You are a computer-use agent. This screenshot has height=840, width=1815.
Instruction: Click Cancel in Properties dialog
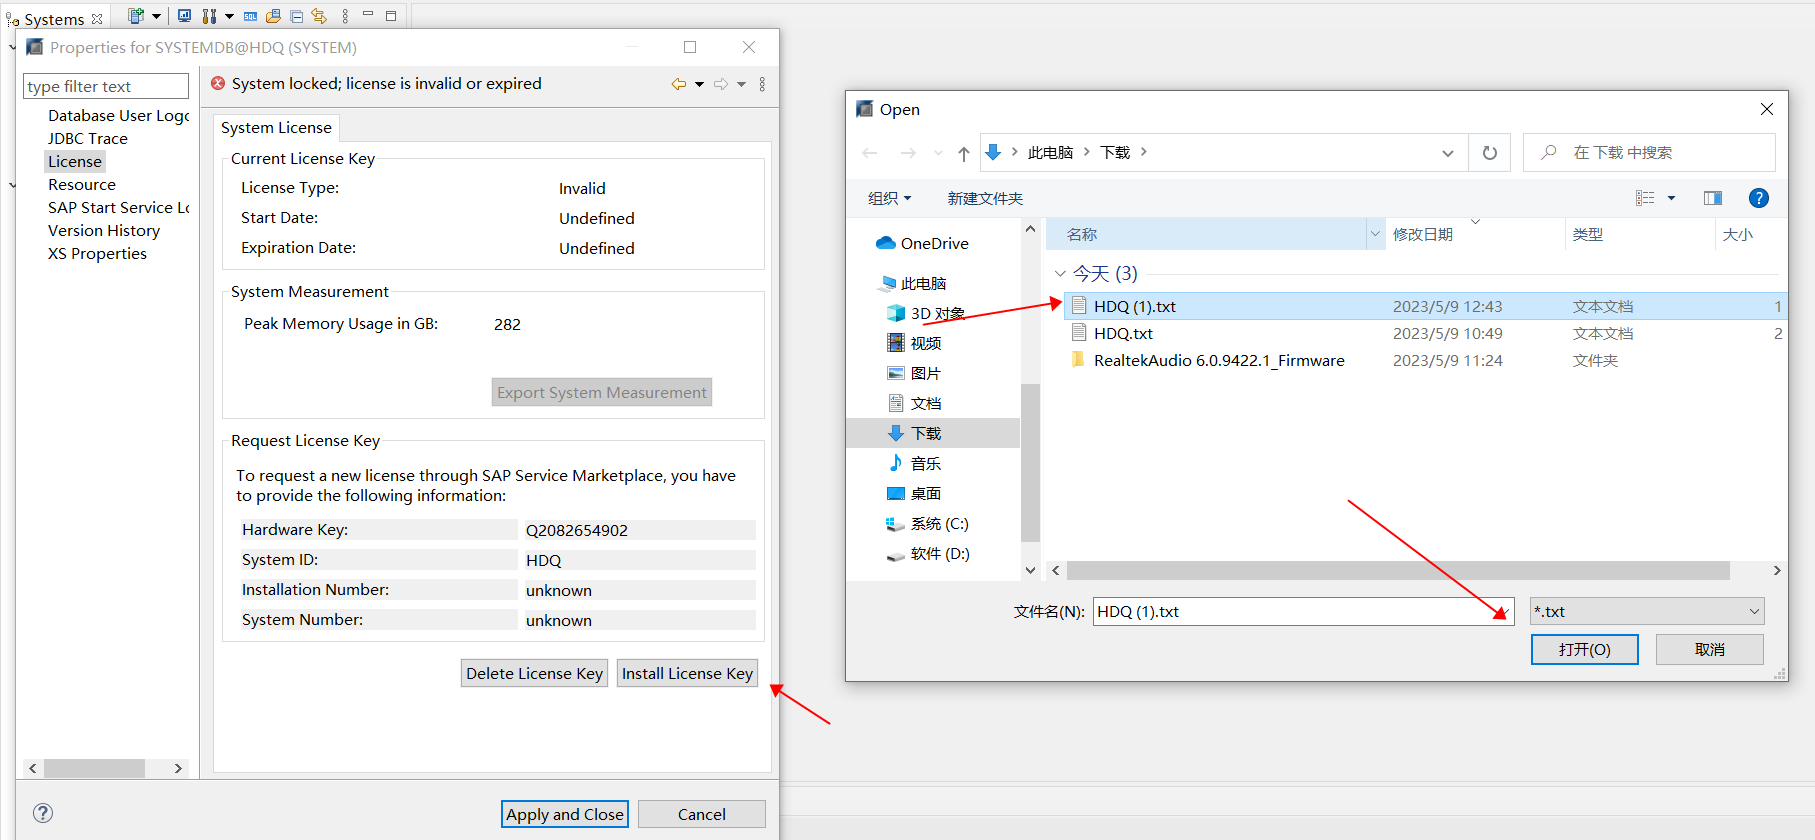pos(702,814)
